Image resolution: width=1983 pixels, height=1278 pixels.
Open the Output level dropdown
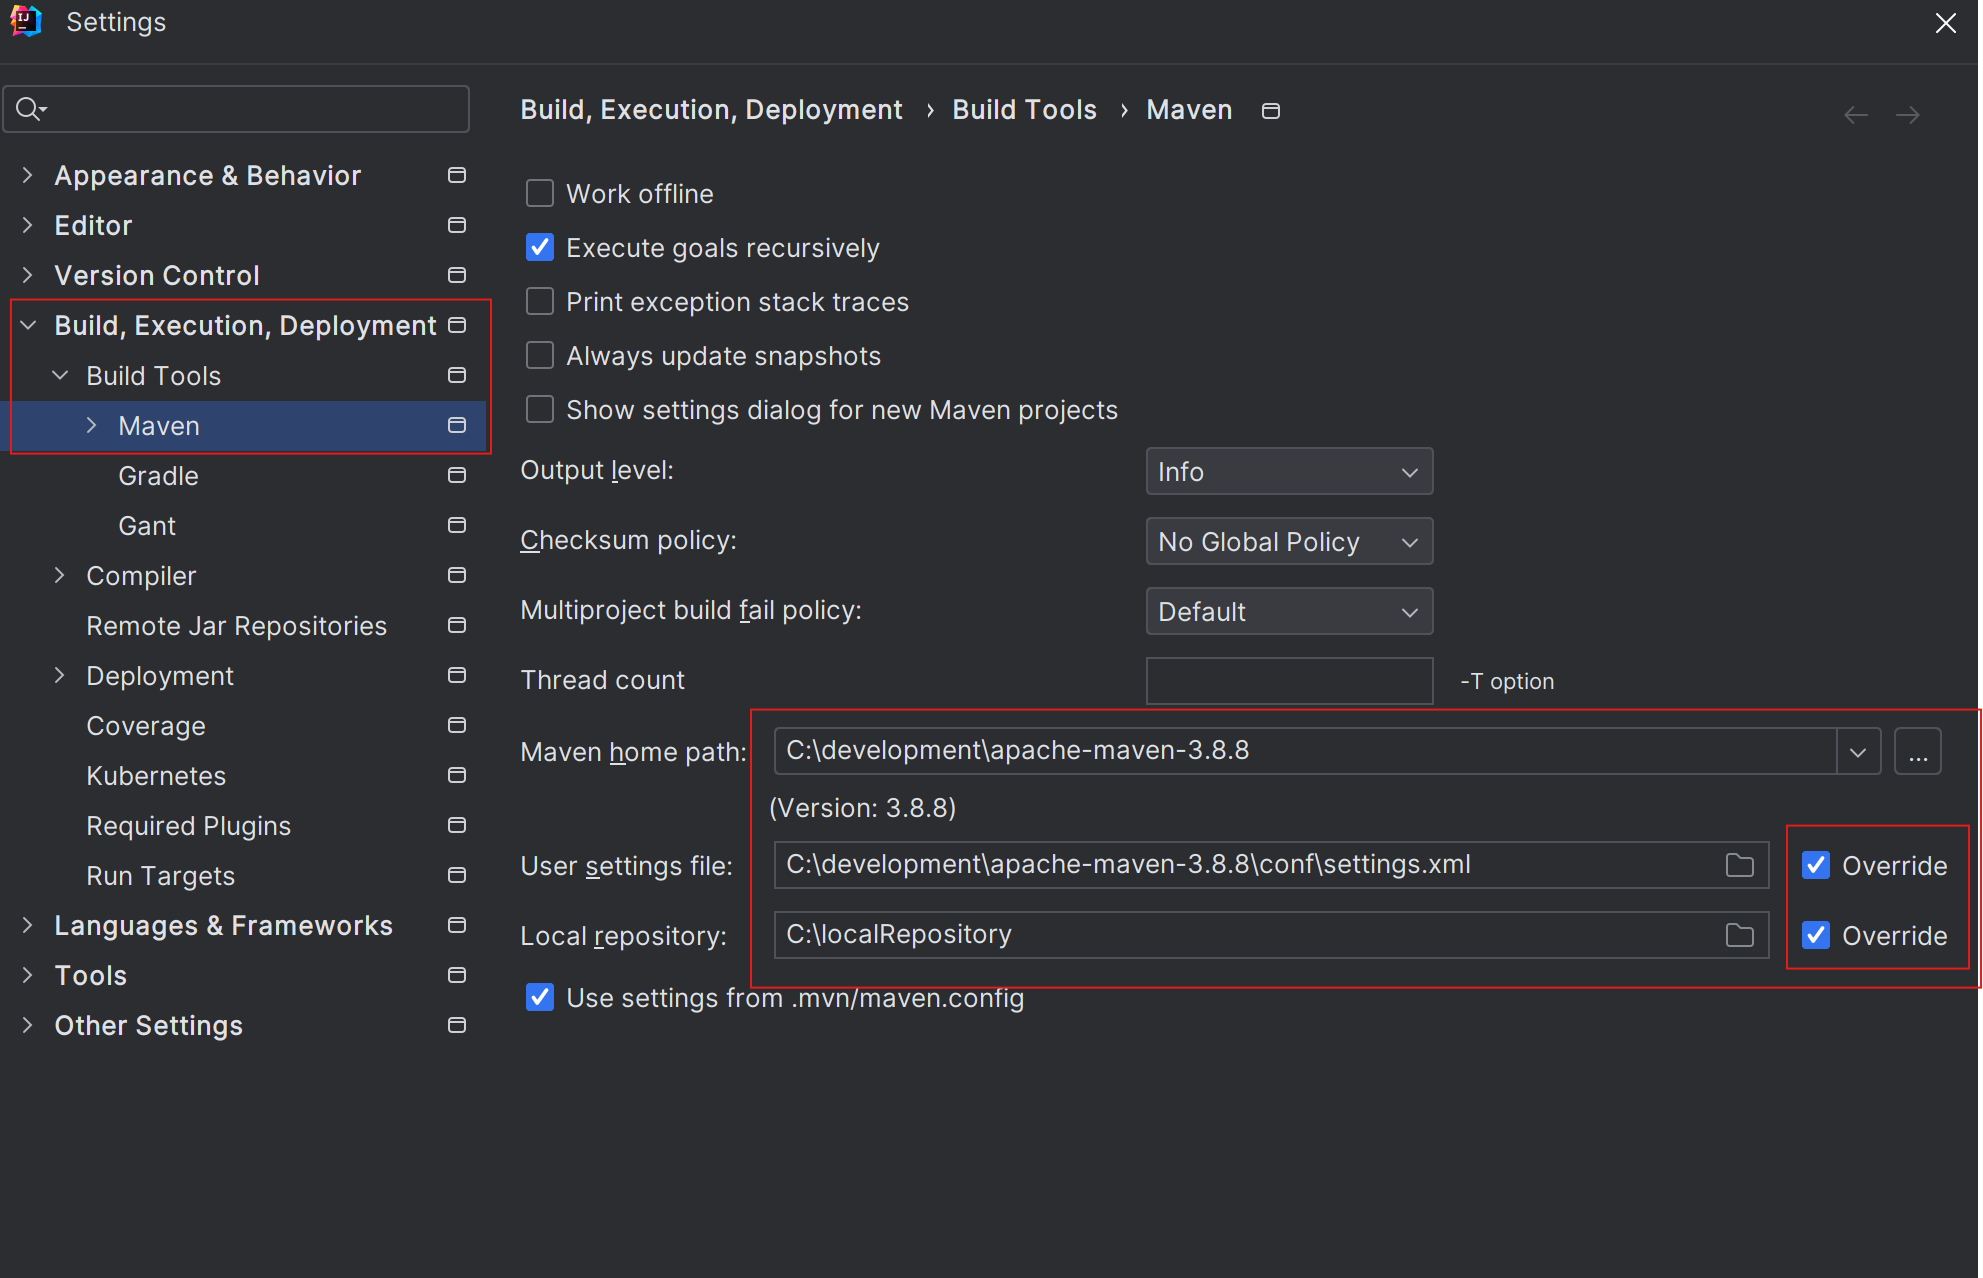pos(1288,471)
